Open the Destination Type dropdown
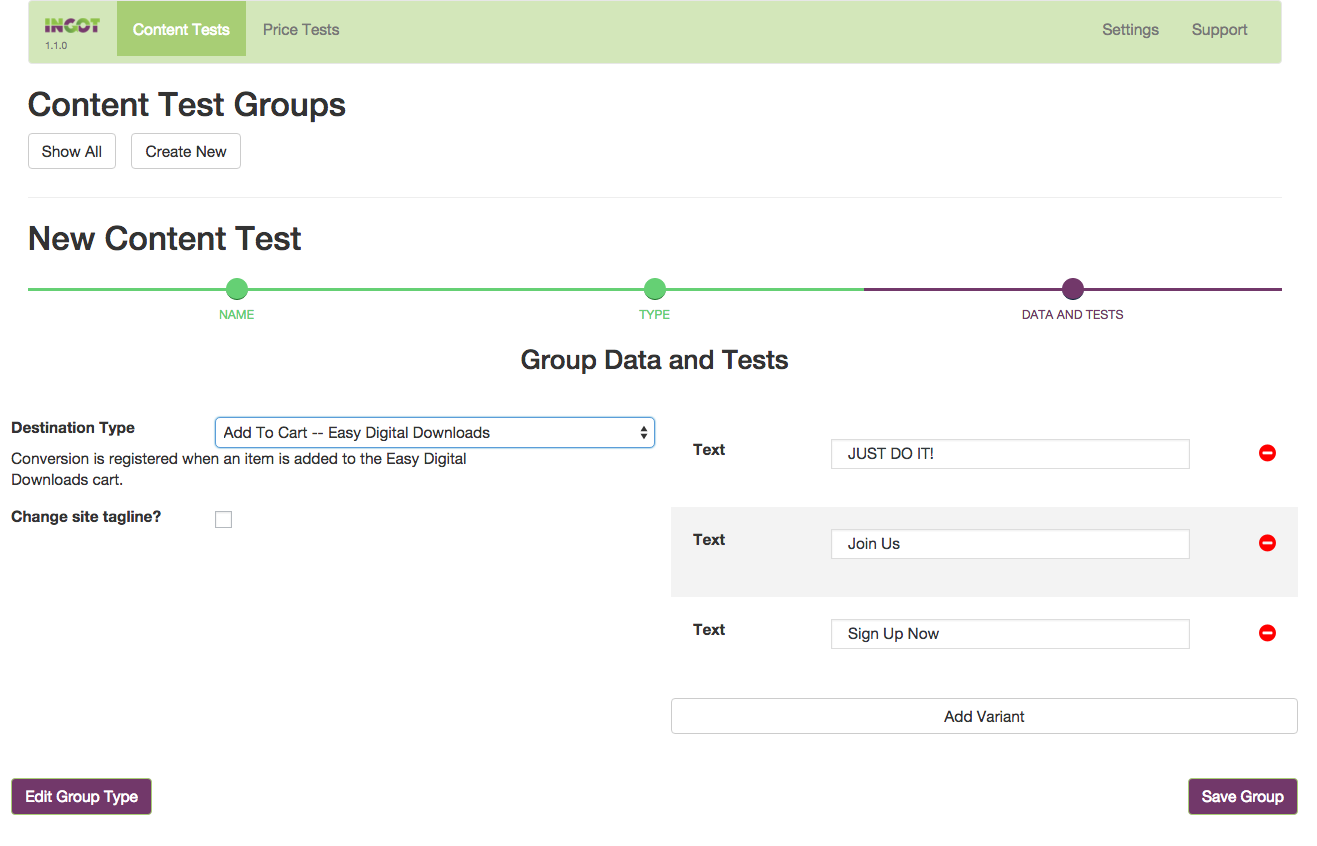 pyautogui.click(x=435, y=433)
